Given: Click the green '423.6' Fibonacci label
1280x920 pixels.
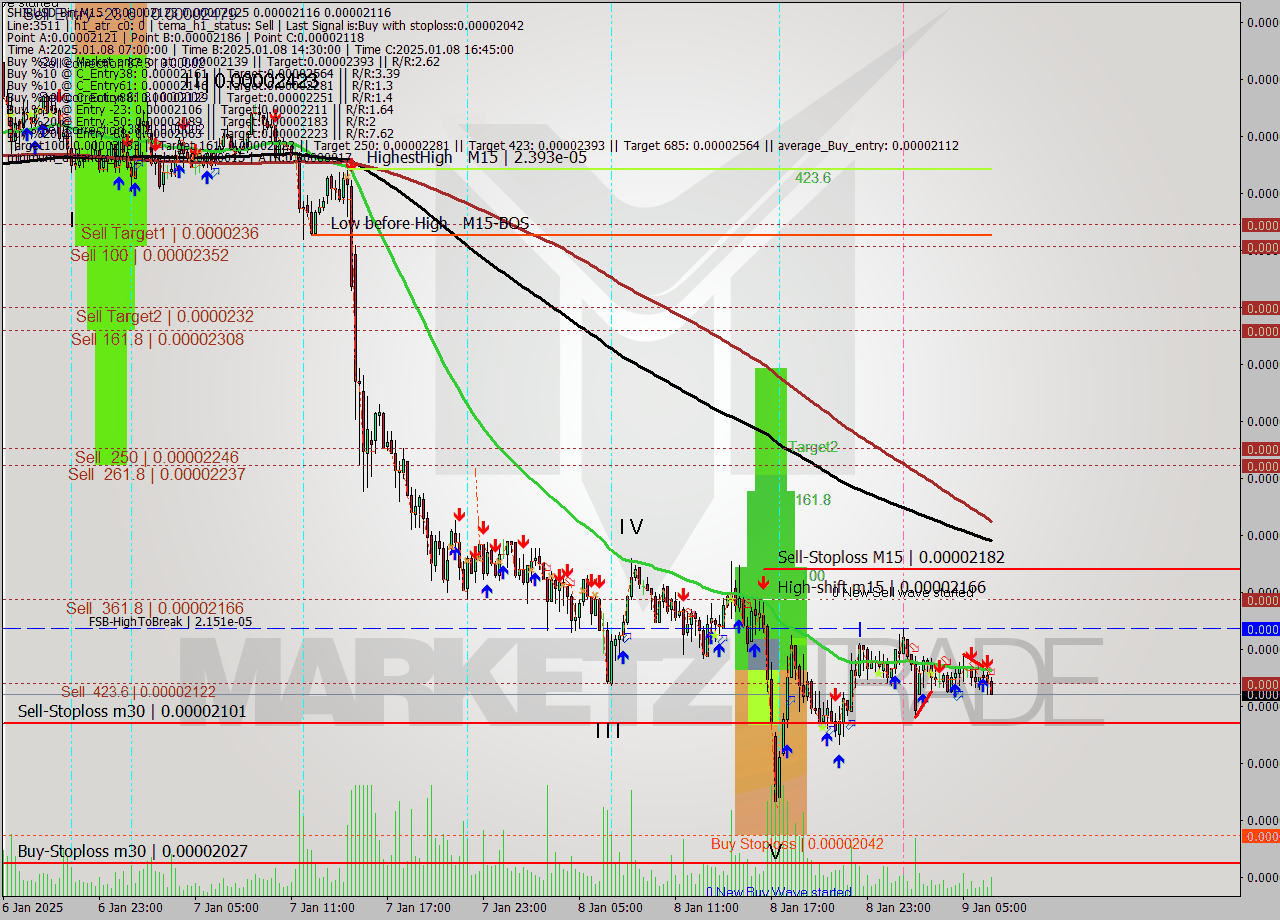Looking at the screenshot, I should 812,177.
